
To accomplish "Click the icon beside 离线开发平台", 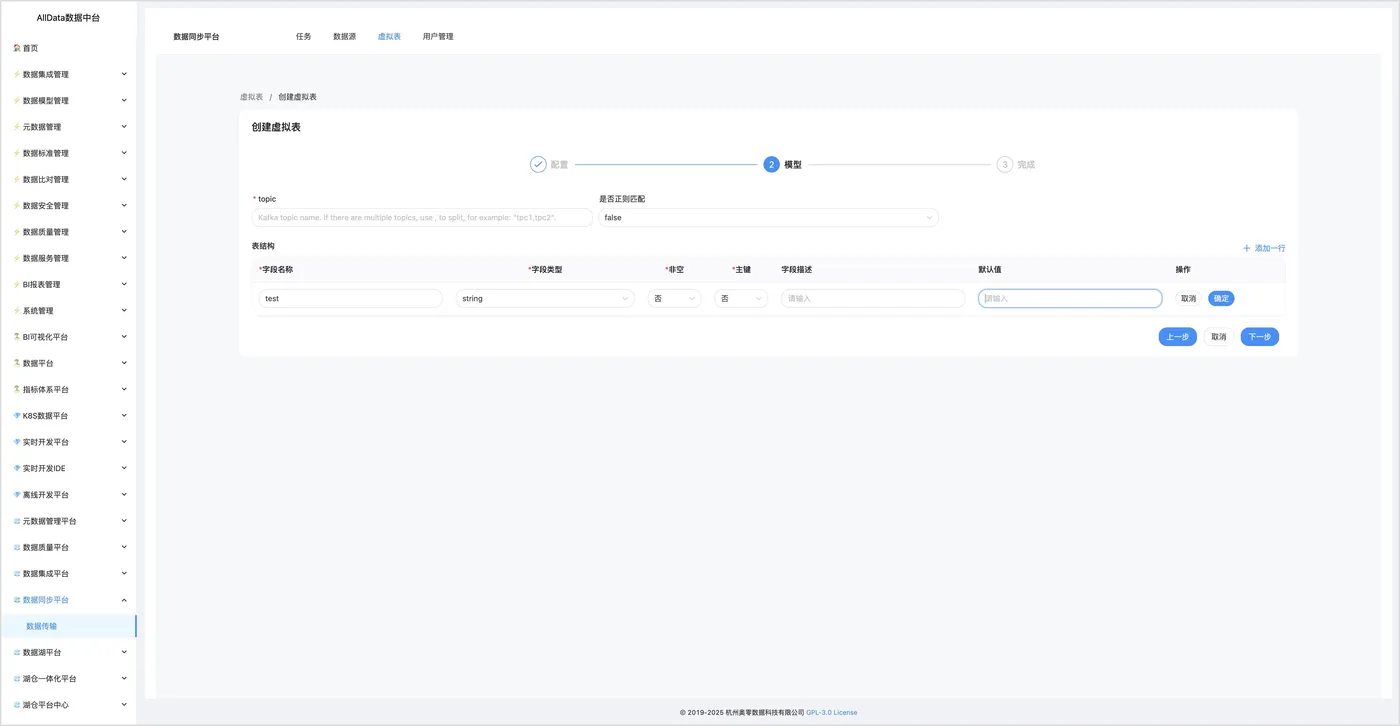I will click(17, 495).
